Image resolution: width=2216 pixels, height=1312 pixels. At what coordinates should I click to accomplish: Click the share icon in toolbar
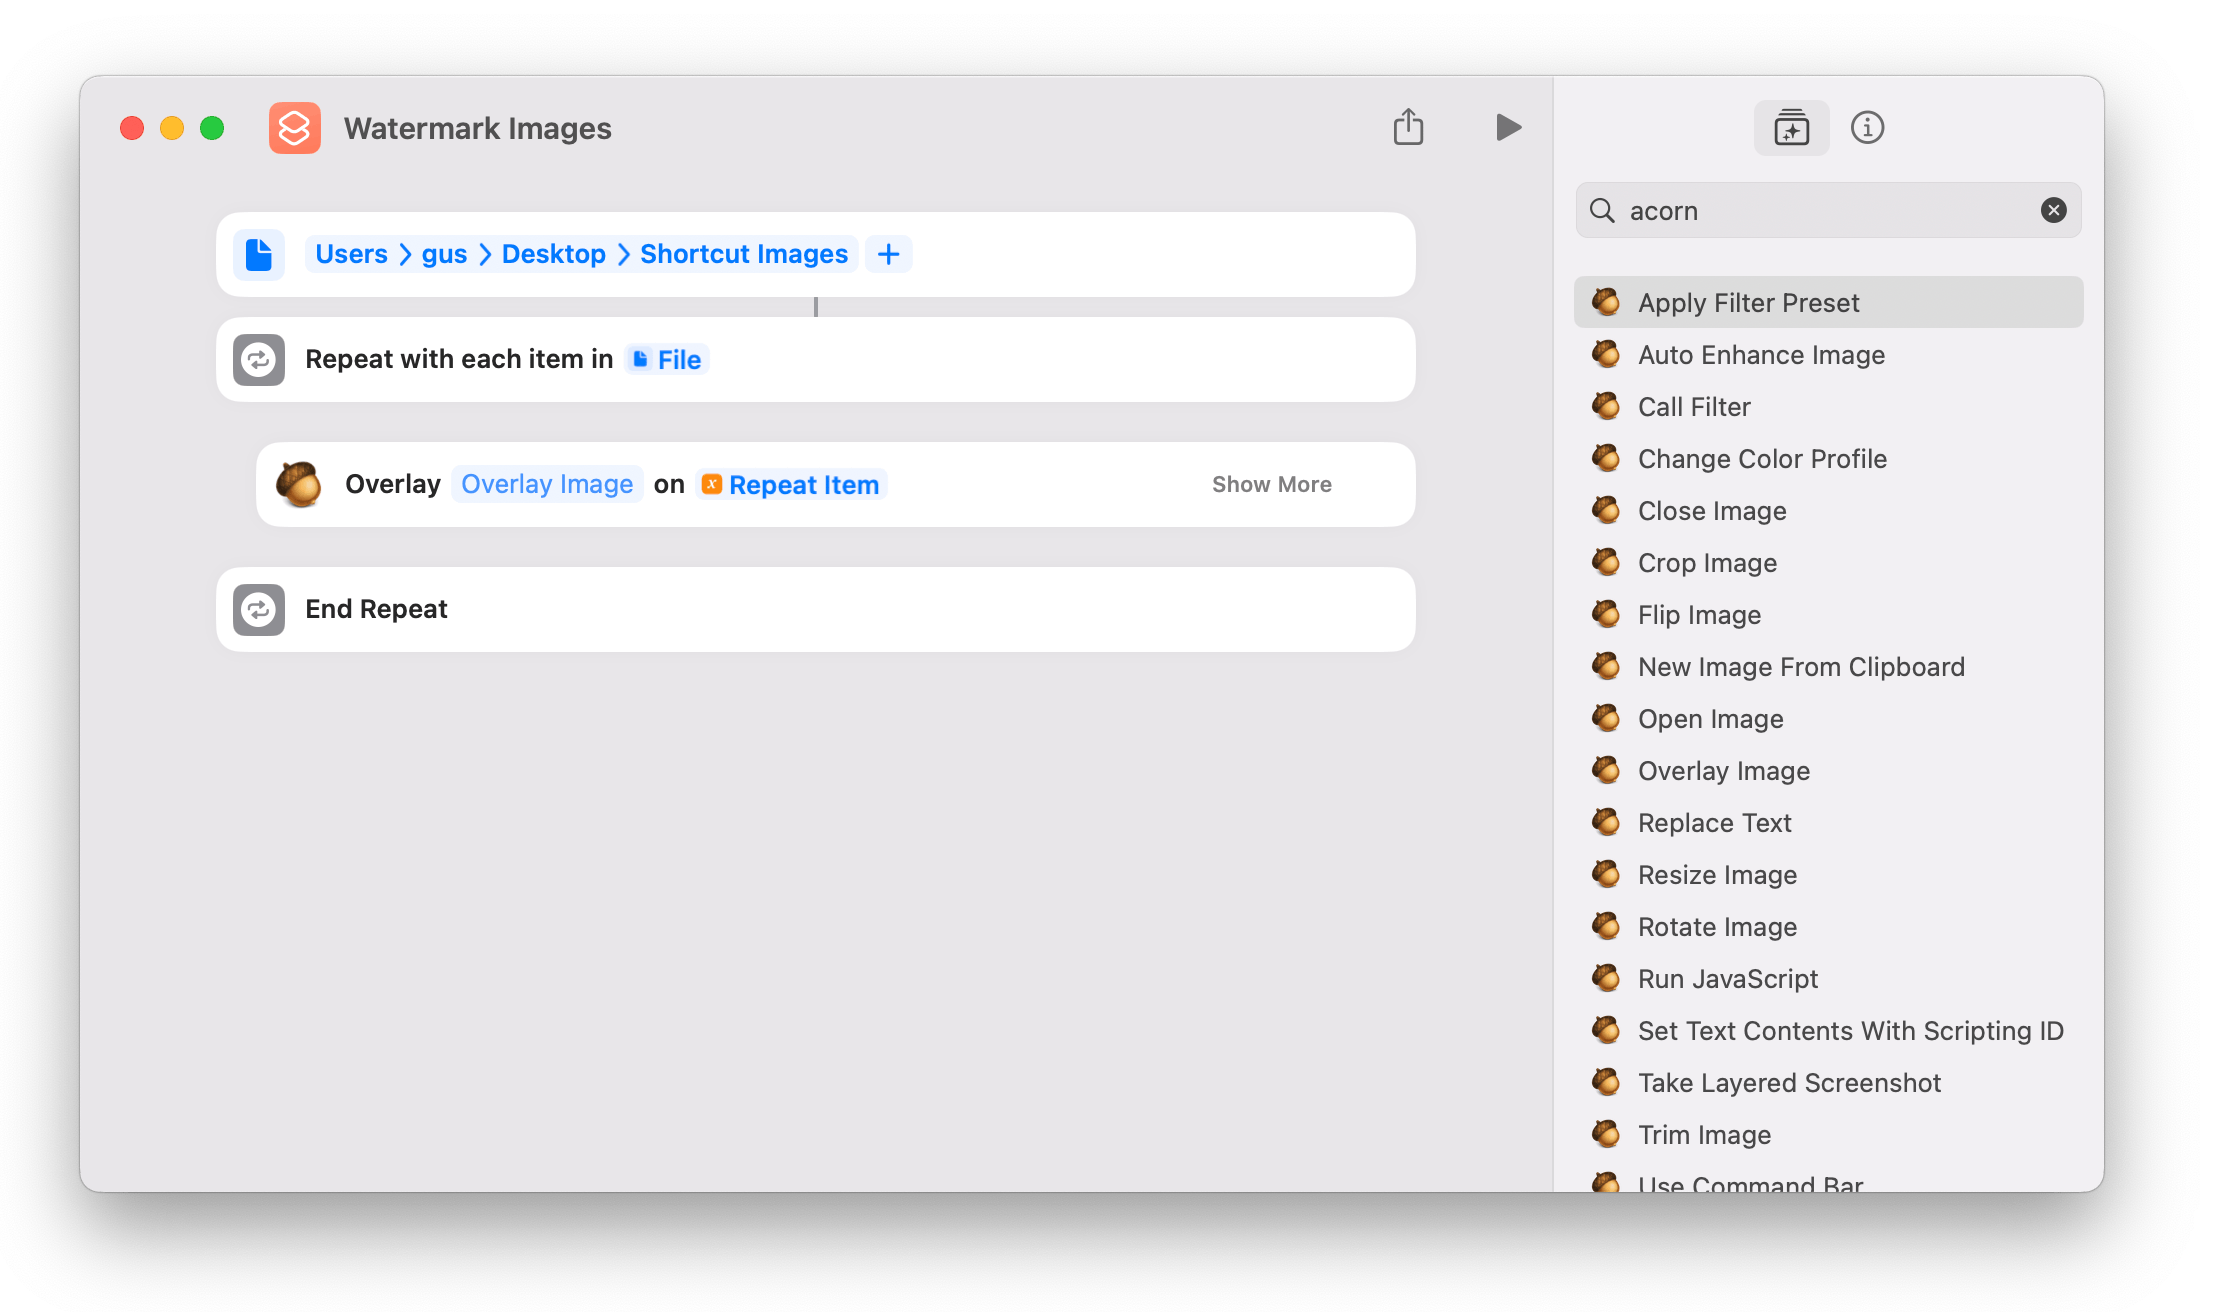pos(1408,127)
